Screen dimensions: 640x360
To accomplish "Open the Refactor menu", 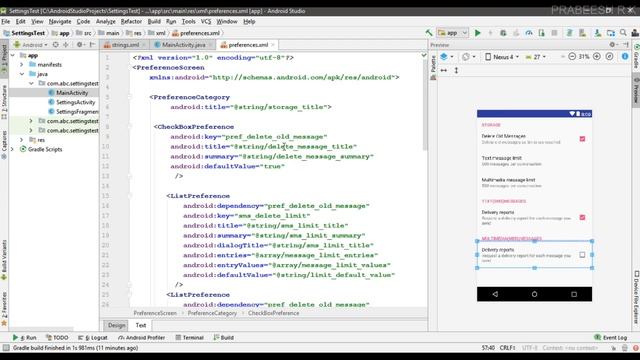I will (131, 21).
